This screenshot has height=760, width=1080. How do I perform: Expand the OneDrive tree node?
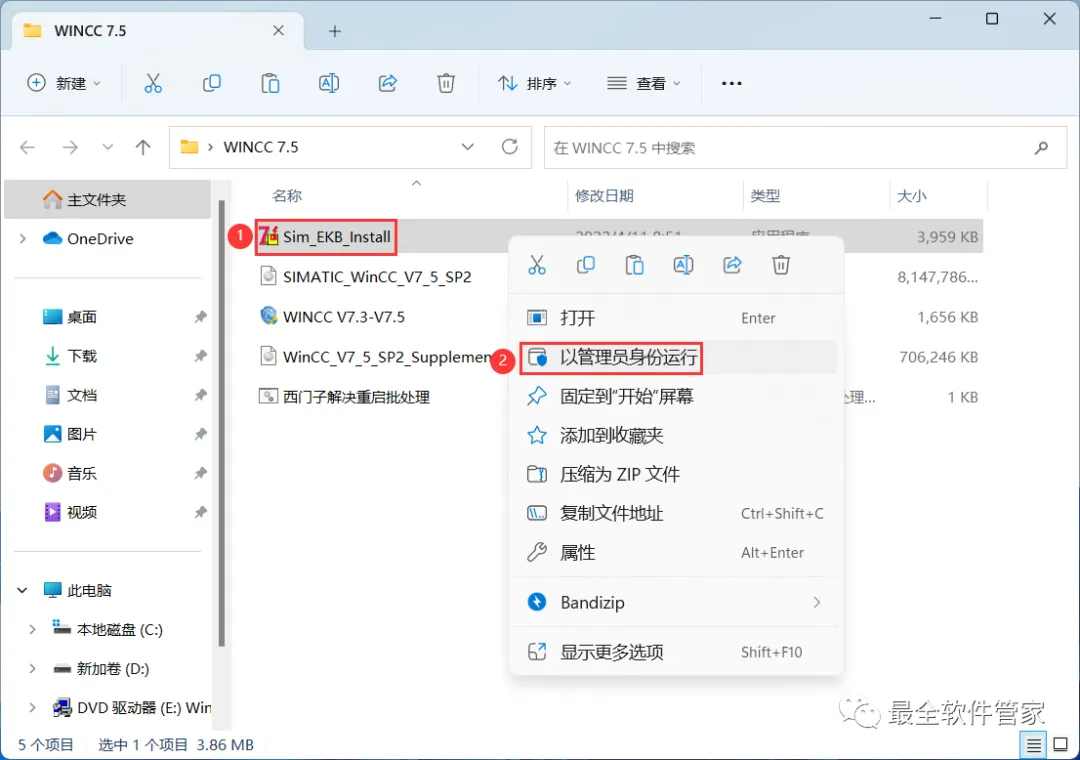[x=23, y=238]
